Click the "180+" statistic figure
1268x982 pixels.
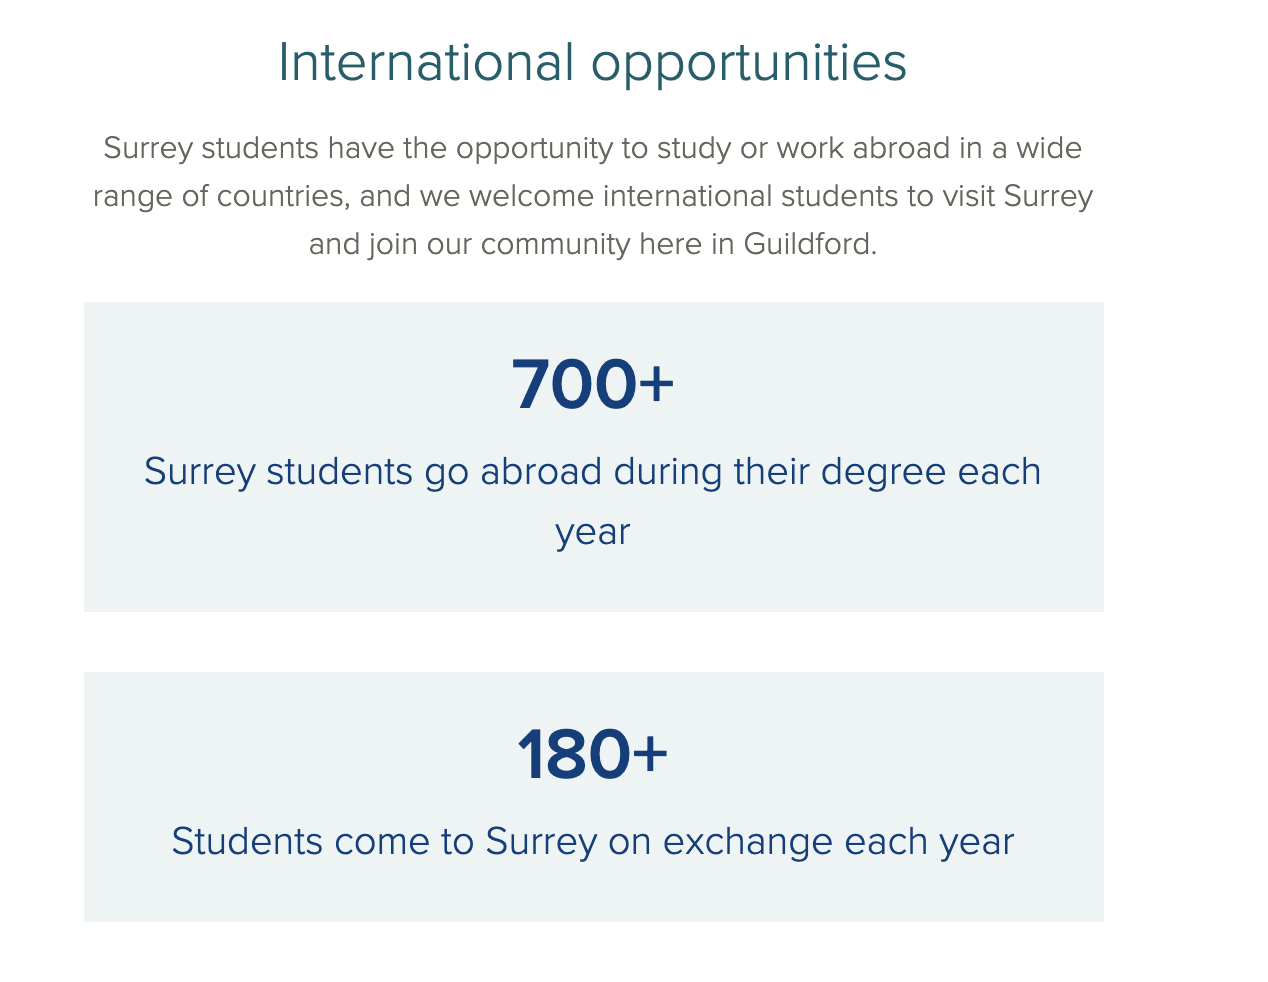pos(593,754)
